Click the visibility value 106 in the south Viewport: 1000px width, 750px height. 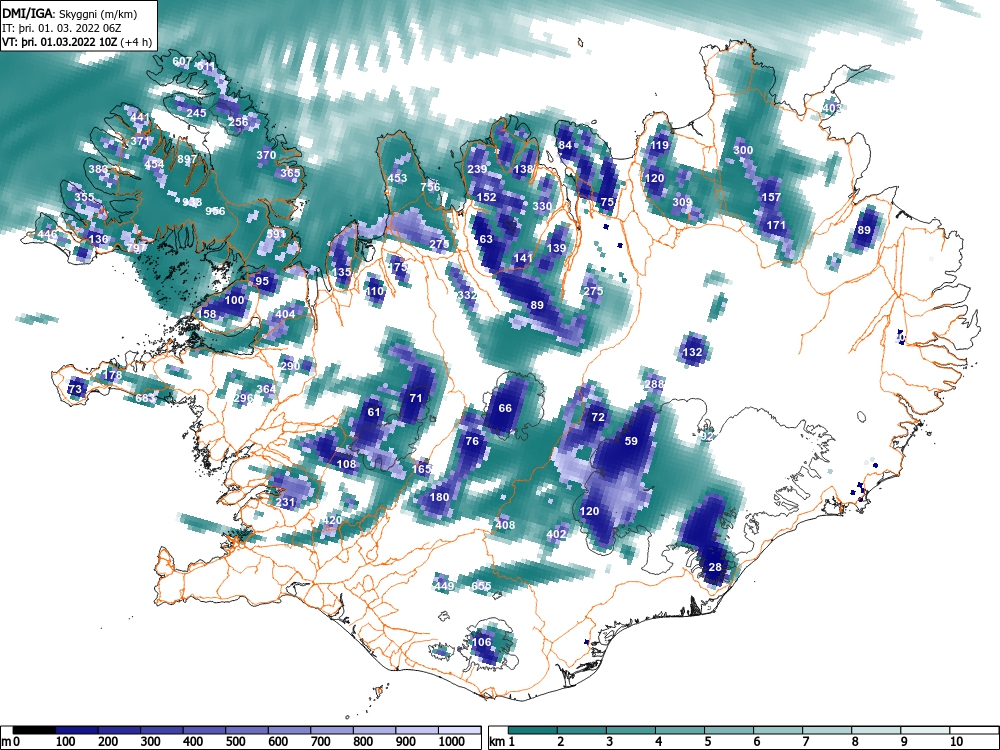click(x=482, y=642)
